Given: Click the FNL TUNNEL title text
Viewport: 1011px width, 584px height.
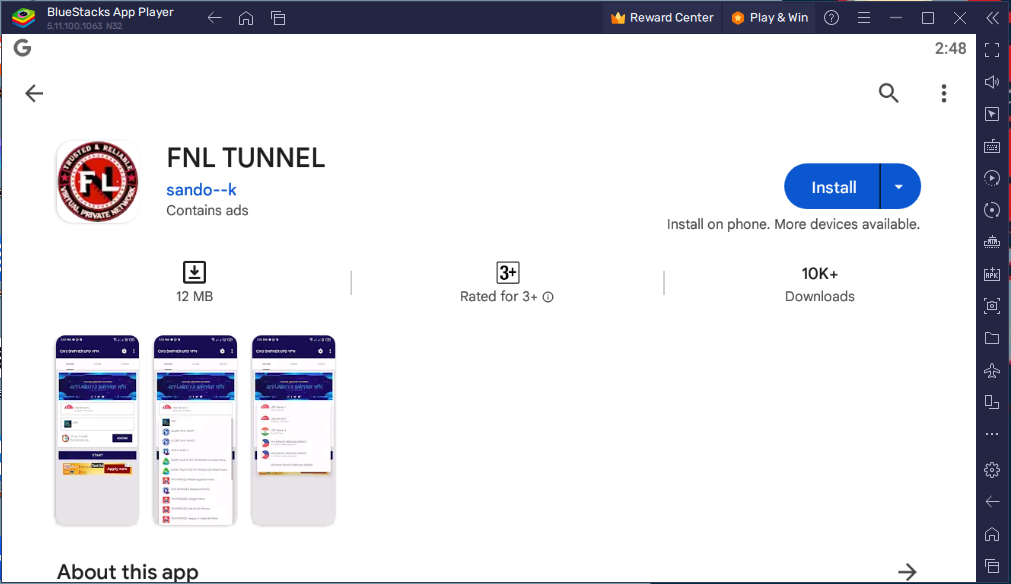Looking at the screenshot, I should [x=246, y=158].
